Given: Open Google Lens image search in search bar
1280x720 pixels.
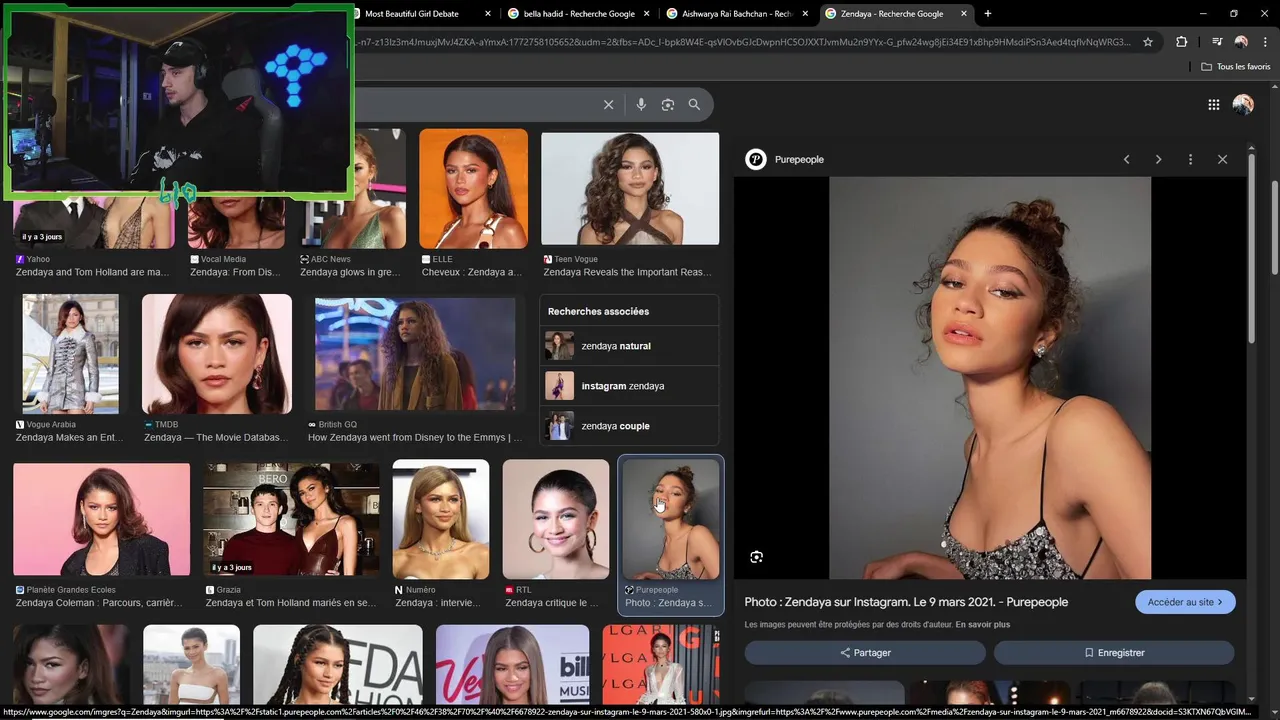Looking at the screenshot, I should tap(668, 104).
